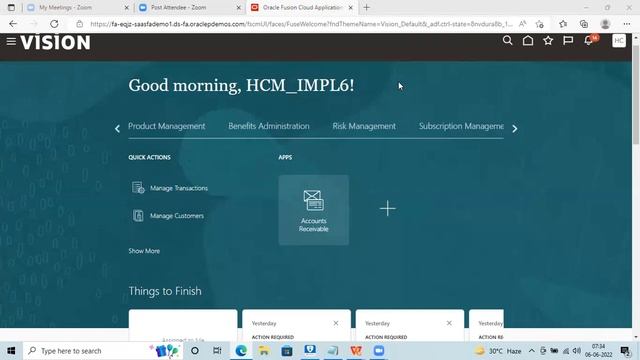Viewport: 640px width, 360px height.
Task: Toggle Read aloud icon in address bar
Action: 522,24
